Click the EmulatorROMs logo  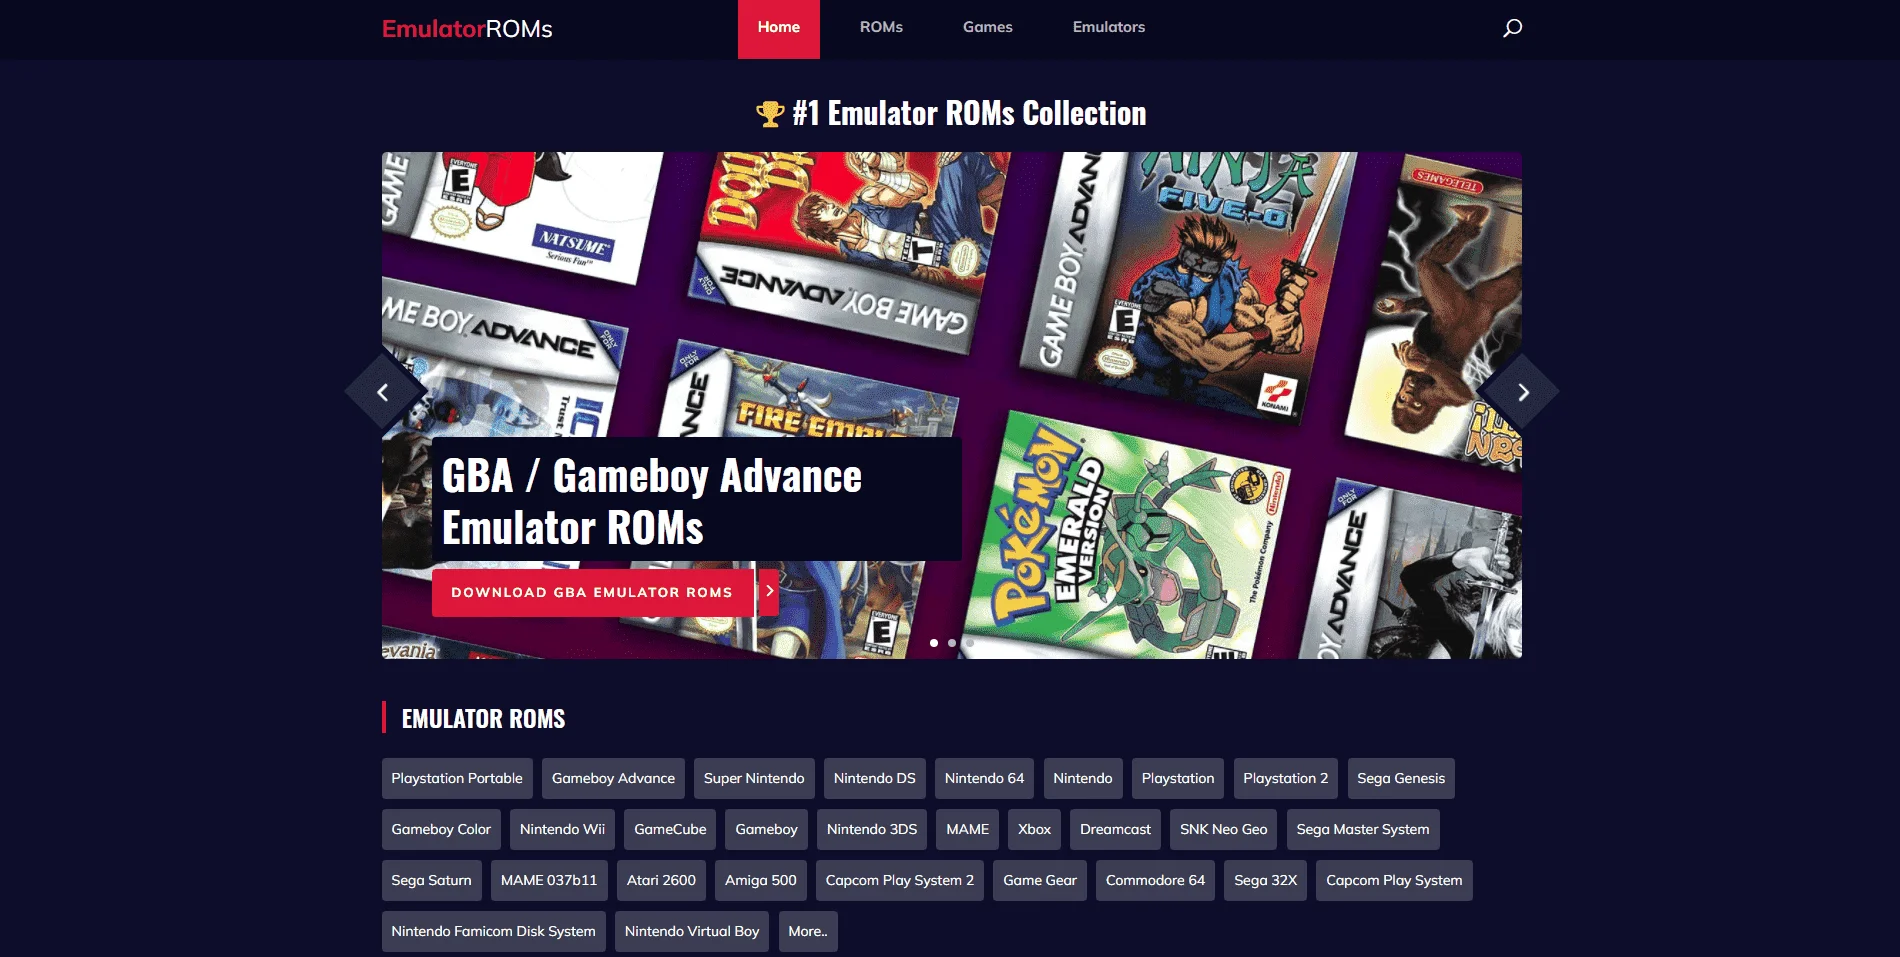467,29
